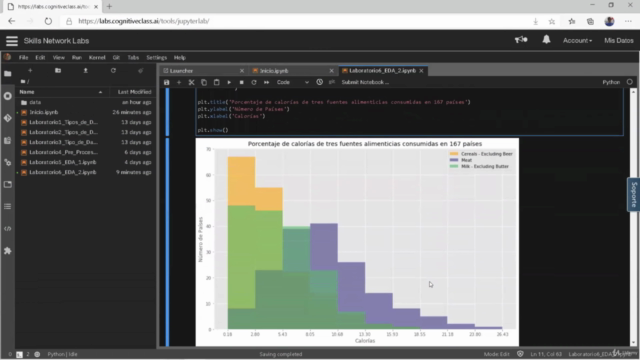
Task: Click the kernel status circle indicator
Action: pos(630,82)
